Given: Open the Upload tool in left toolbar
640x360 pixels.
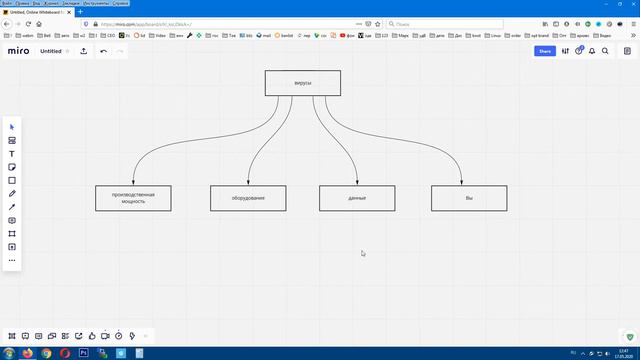Looking at the screenshot, I should (12, 247).
